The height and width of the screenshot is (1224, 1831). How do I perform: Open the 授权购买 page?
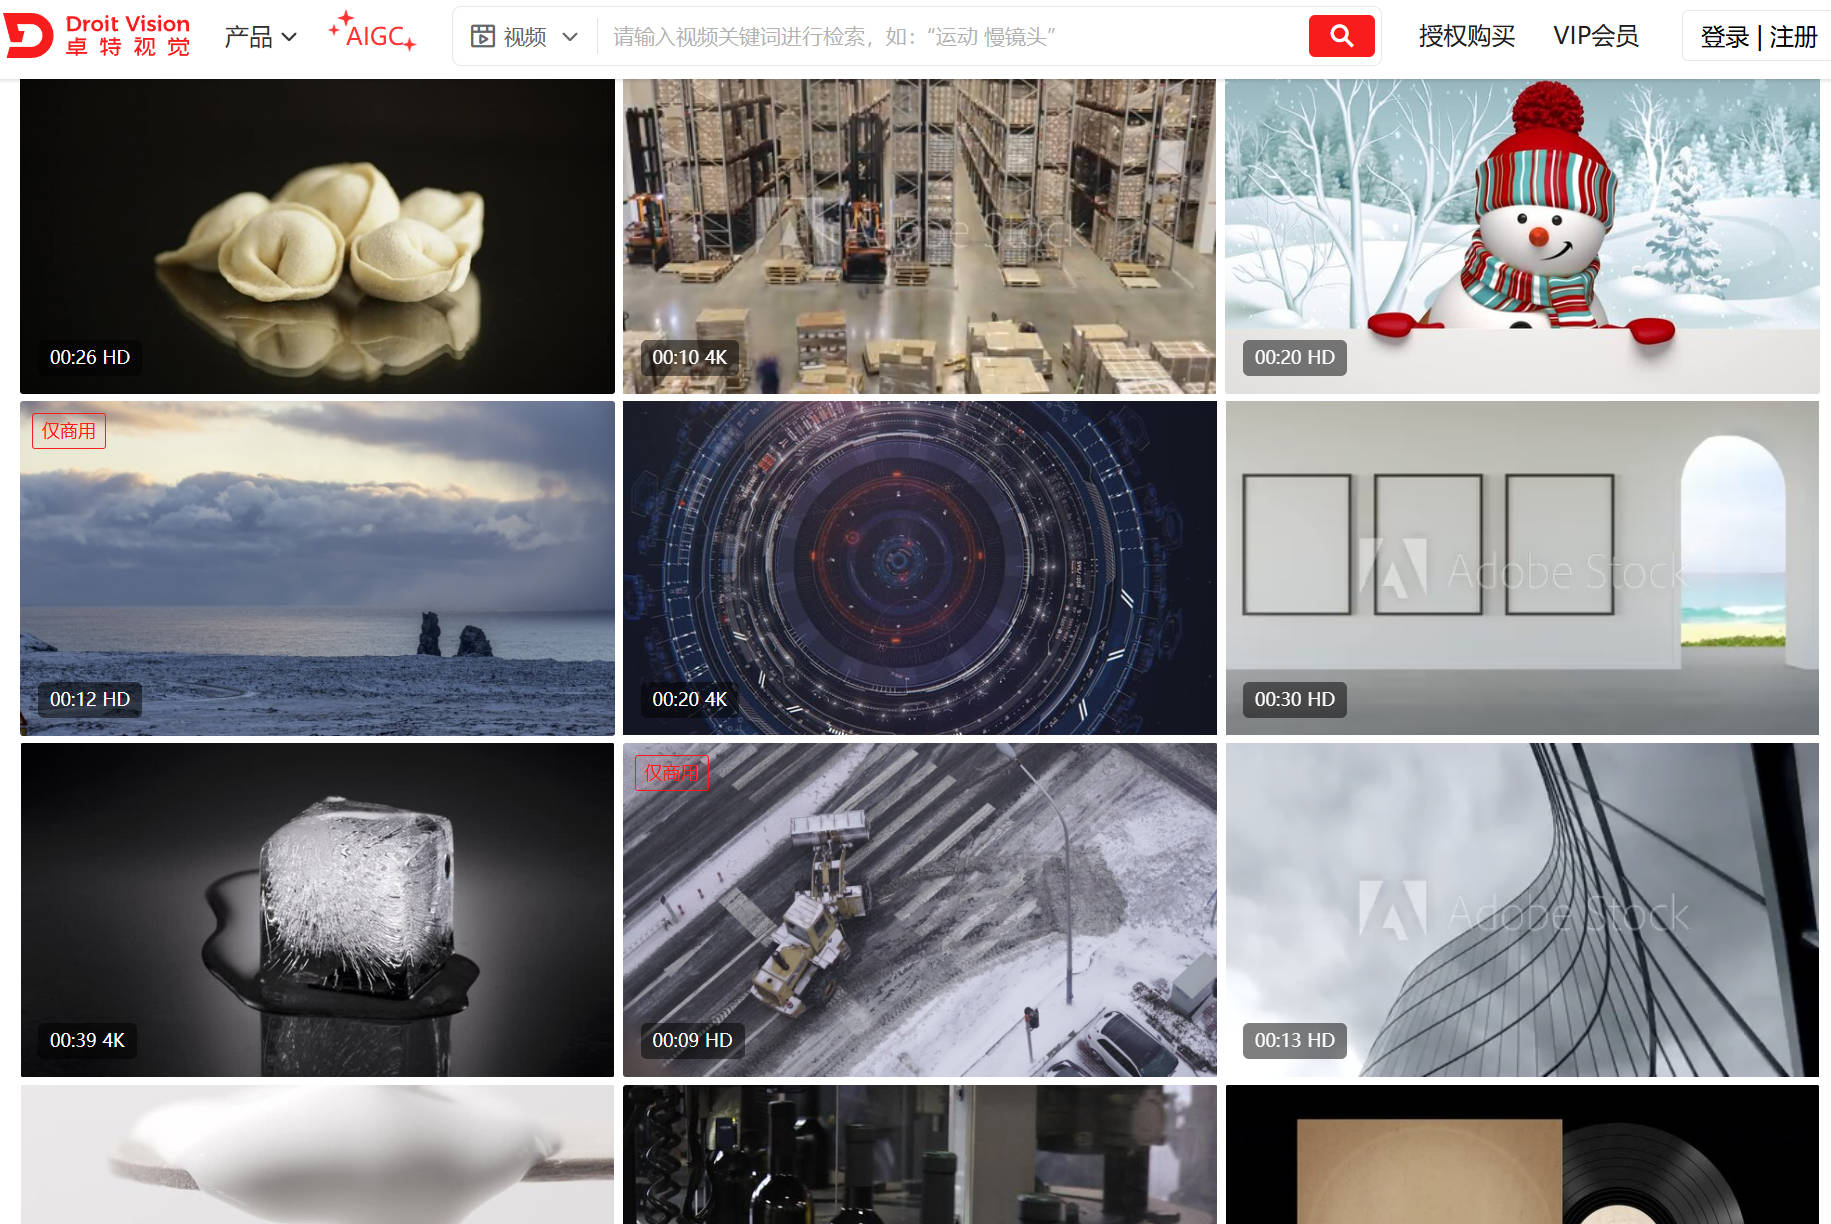point(1466,36)
